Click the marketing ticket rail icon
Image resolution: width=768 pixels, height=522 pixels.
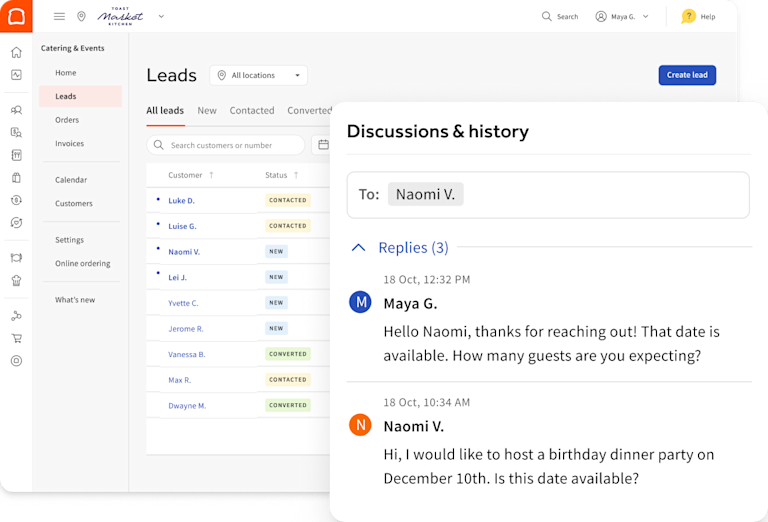pyautogui.click(x=16, y=258)
